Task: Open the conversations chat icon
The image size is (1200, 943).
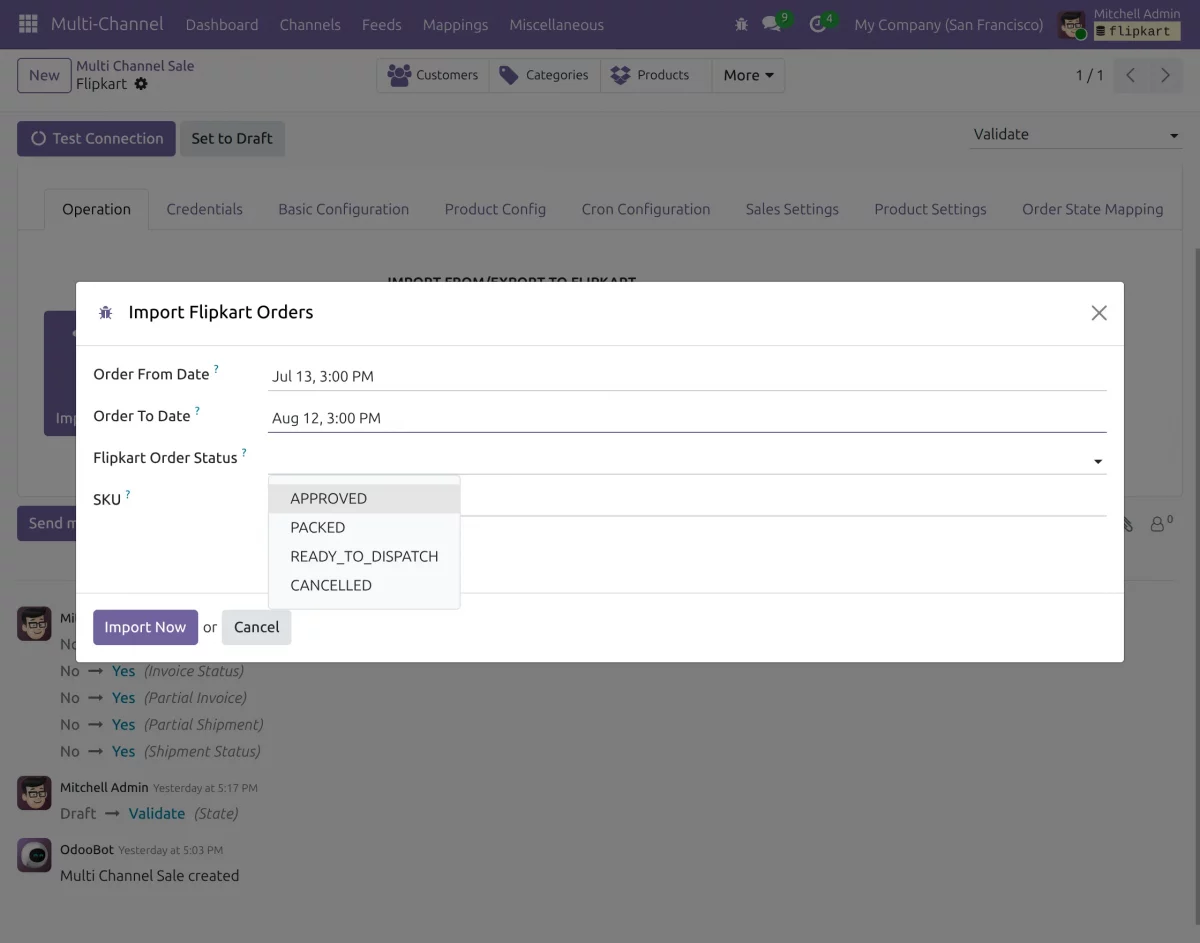Action: (772, 24)
